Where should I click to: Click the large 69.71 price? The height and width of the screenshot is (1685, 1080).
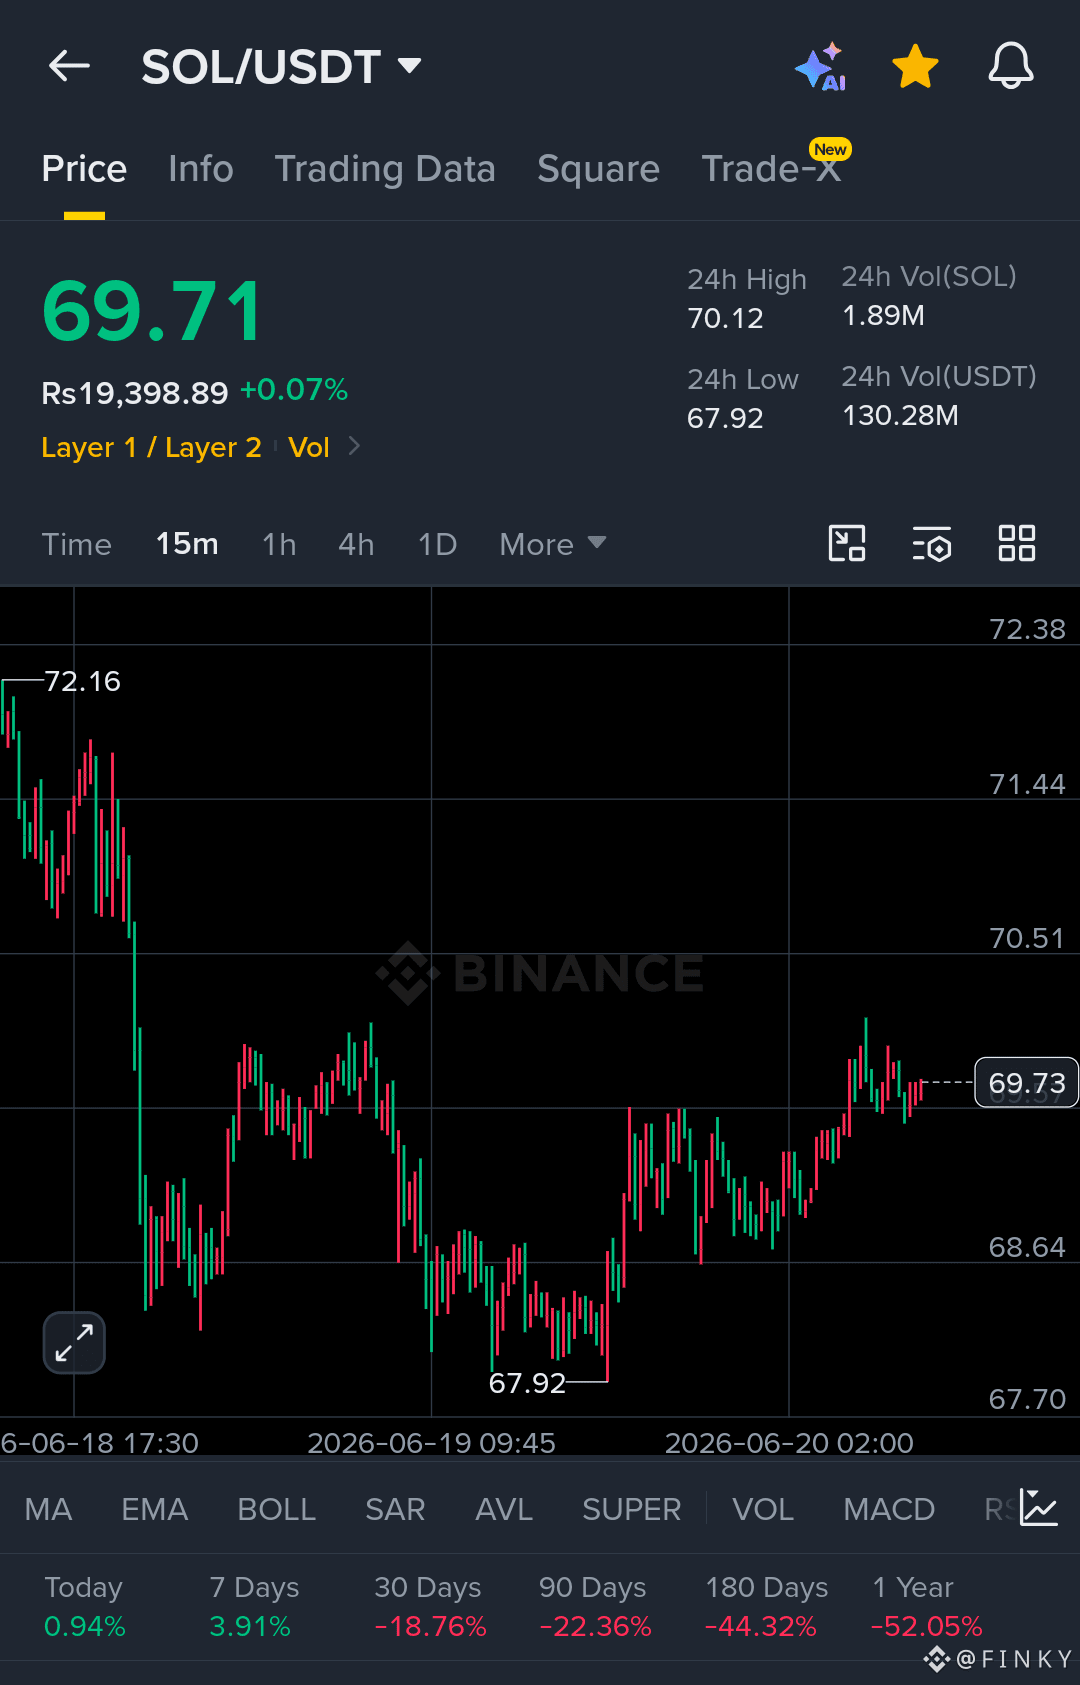point(152,311)
